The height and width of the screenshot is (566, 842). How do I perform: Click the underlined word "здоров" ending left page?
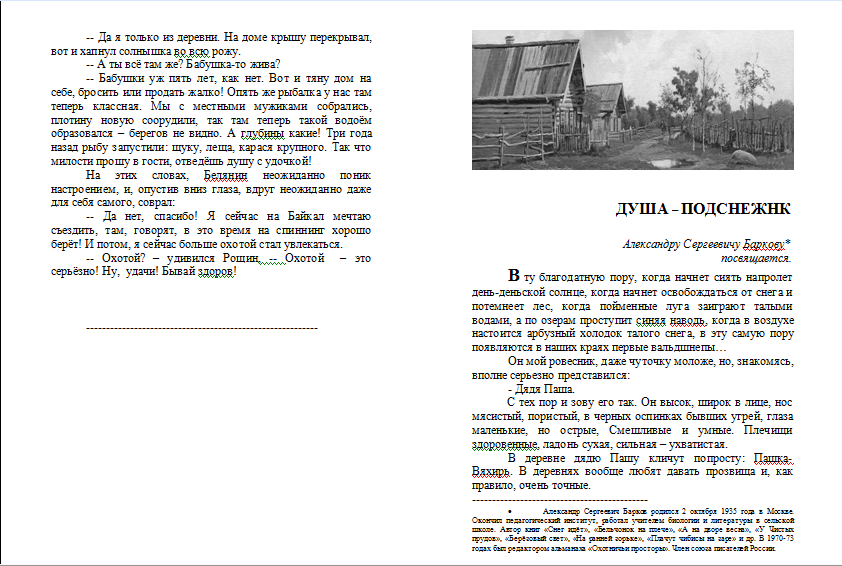click(214, 272)
